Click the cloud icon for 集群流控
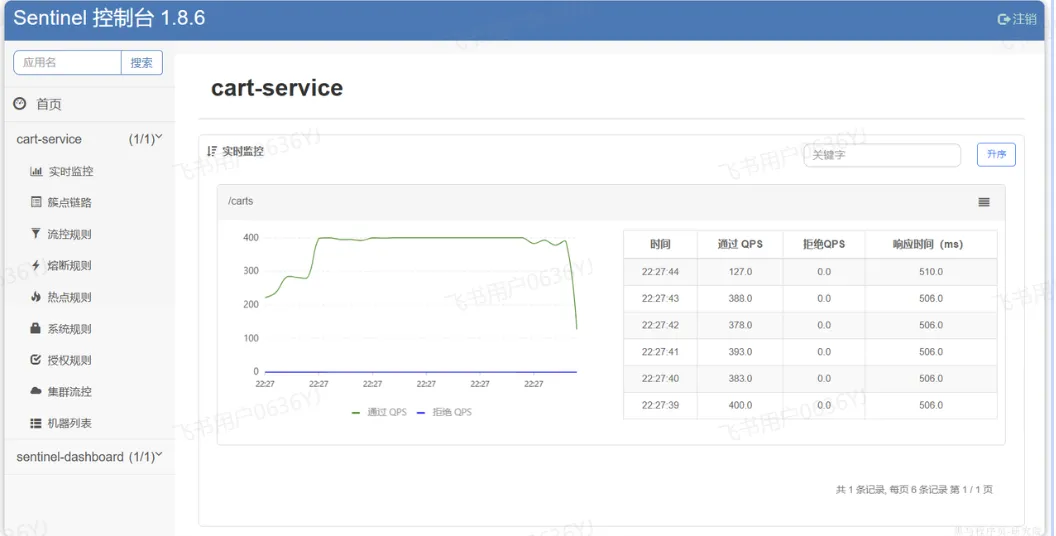1056x536 pixels. (36, 391)
